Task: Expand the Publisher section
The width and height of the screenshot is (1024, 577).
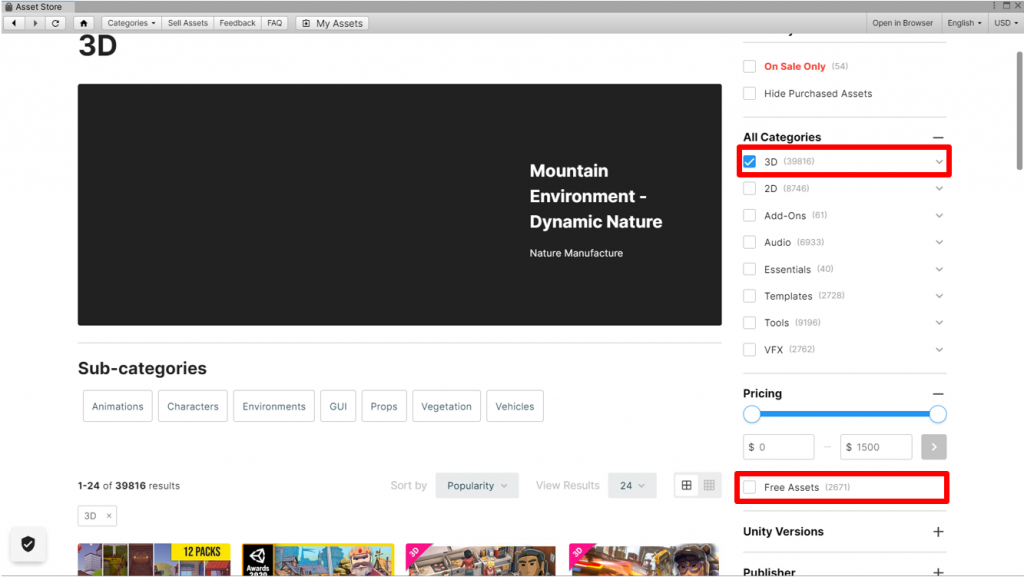Action: tap(938, 572)
